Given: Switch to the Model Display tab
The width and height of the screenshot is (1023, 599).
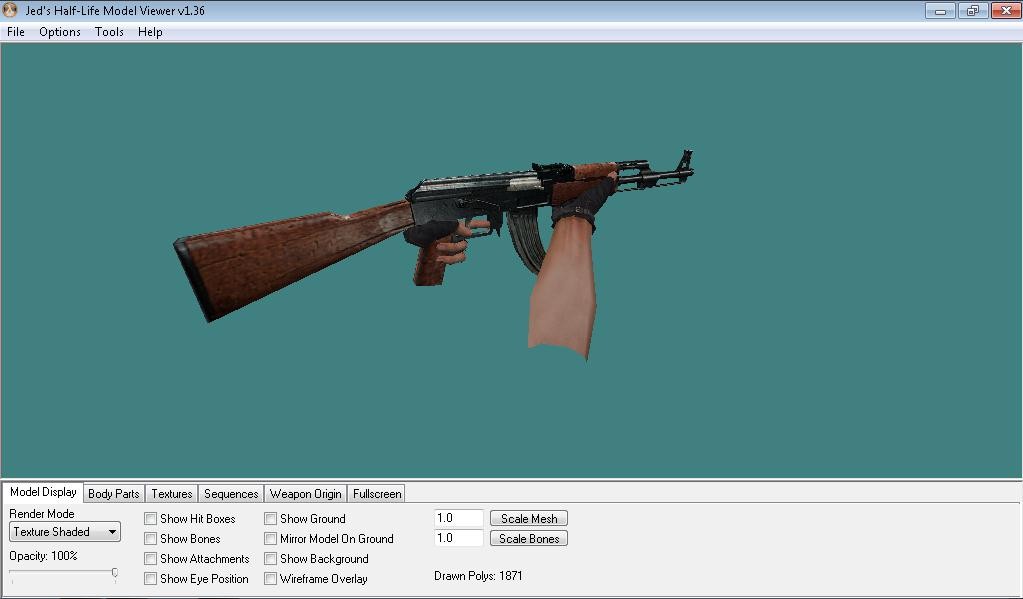Looking at the screenshot, I should point(43,492).
